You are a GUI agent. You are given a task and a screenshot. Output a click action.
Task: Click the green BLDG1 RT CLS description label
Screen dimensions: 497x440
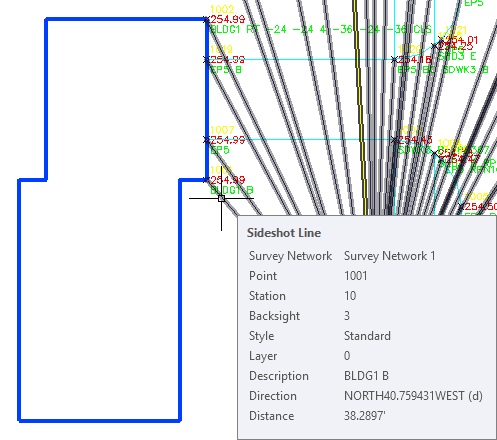point(321,29)
